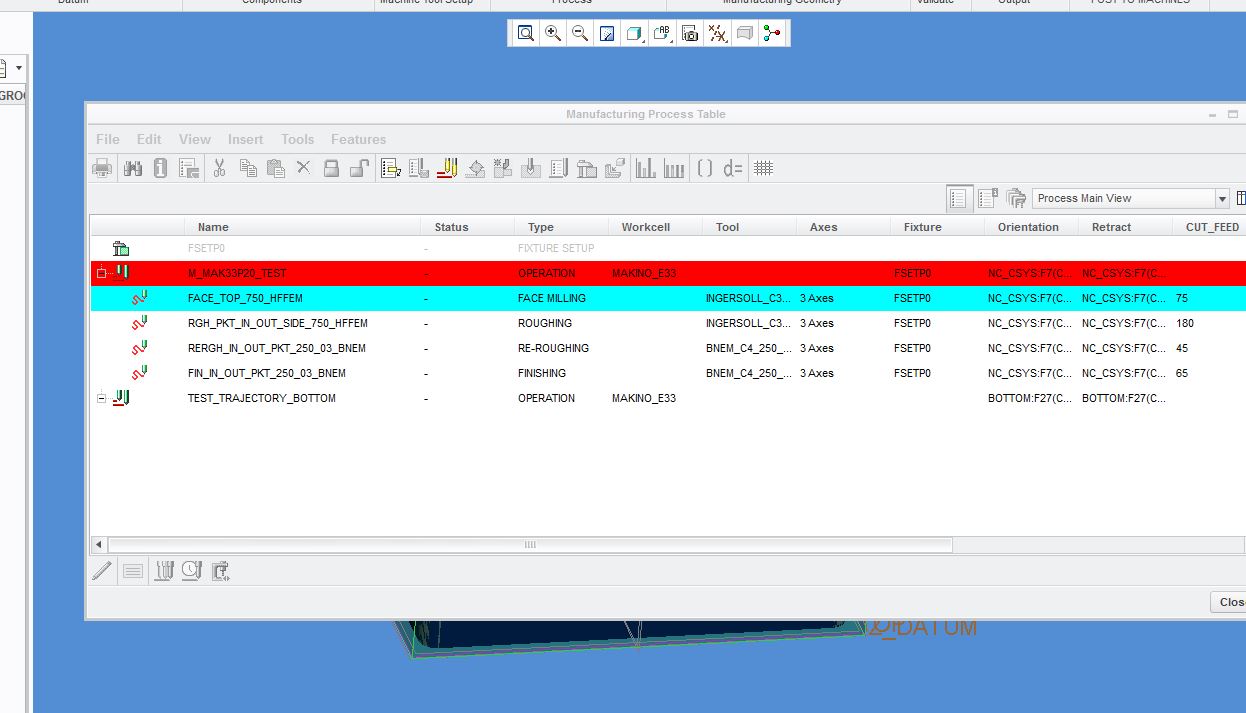Click the view manager camera icon
Screen dimensions: 1246x713
690,34
